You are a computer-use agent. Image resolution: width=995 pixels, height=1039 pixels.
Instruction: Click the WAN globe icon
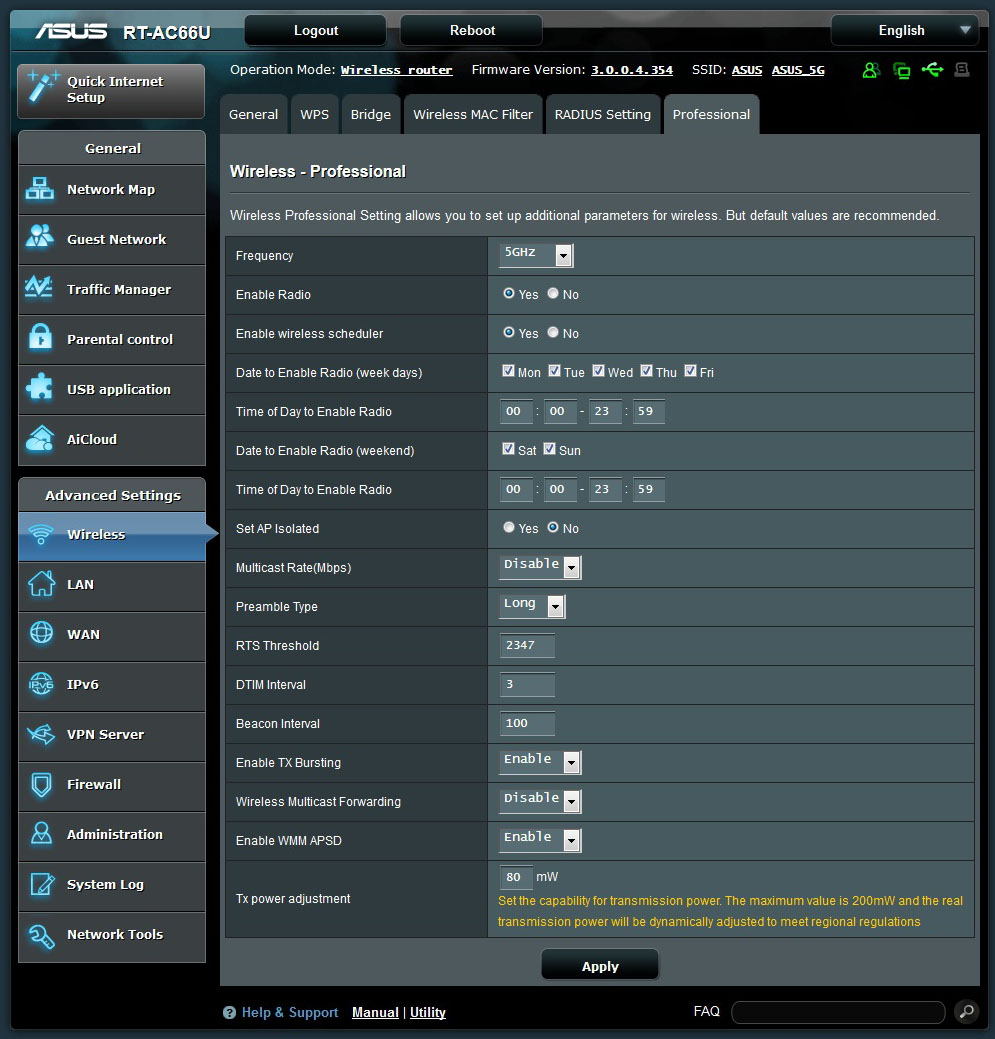41,633
